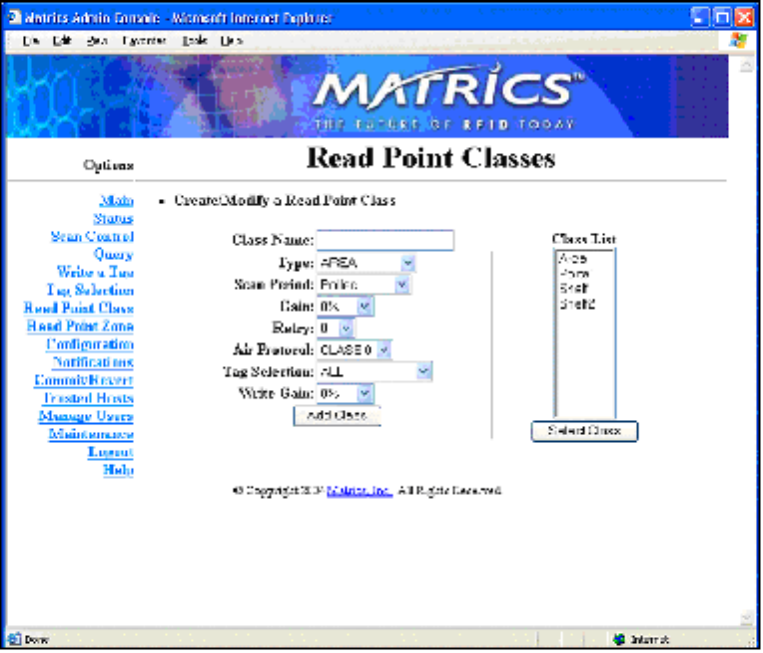Close the Internet Explorer window
The width and height of the screenshot is (763, 653).
click(745, 18)
